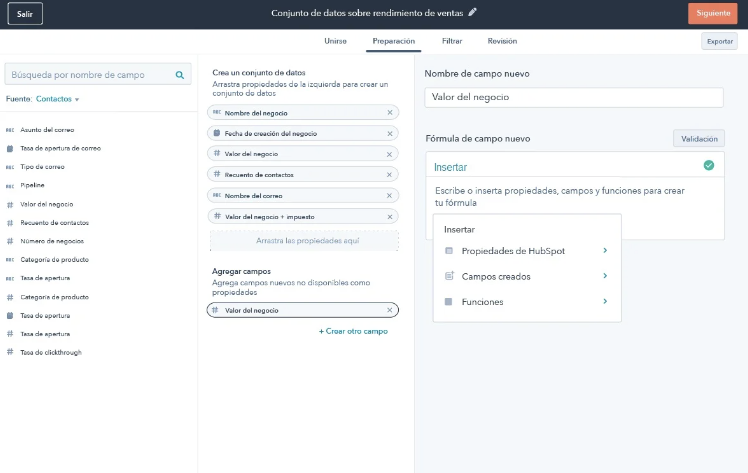Click the green formula validation checkmark icon
The width and height of the screenshot is (748, 473).
point(709,166)
